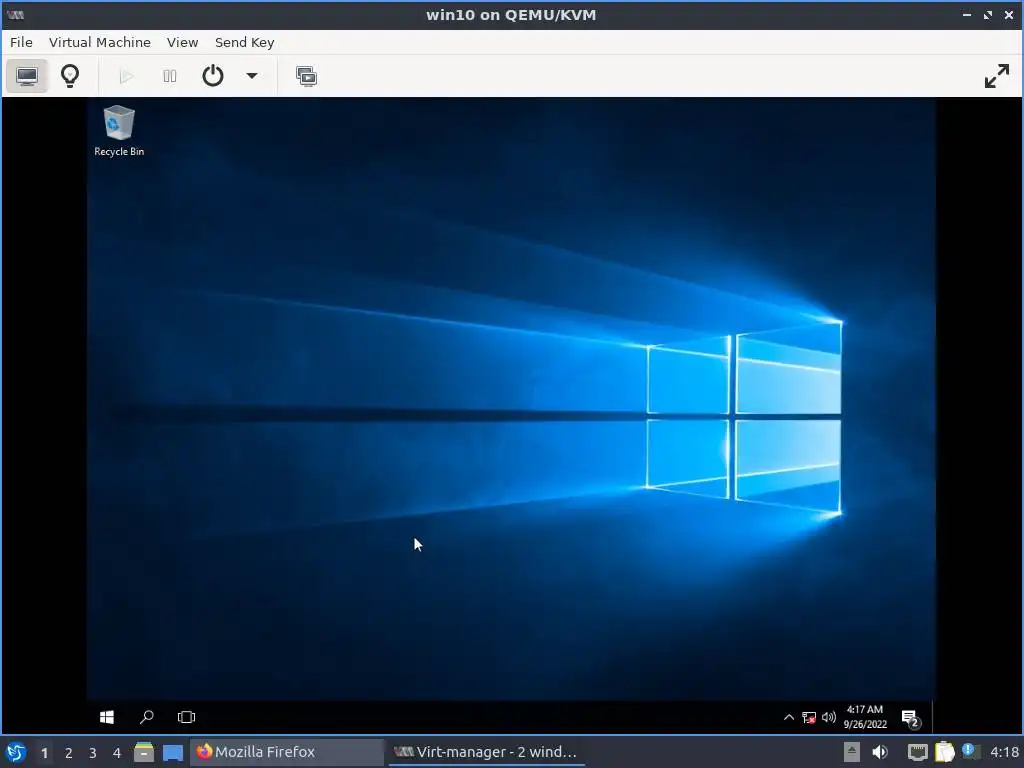Open the Lubuntu application menu

coord(16,752)
